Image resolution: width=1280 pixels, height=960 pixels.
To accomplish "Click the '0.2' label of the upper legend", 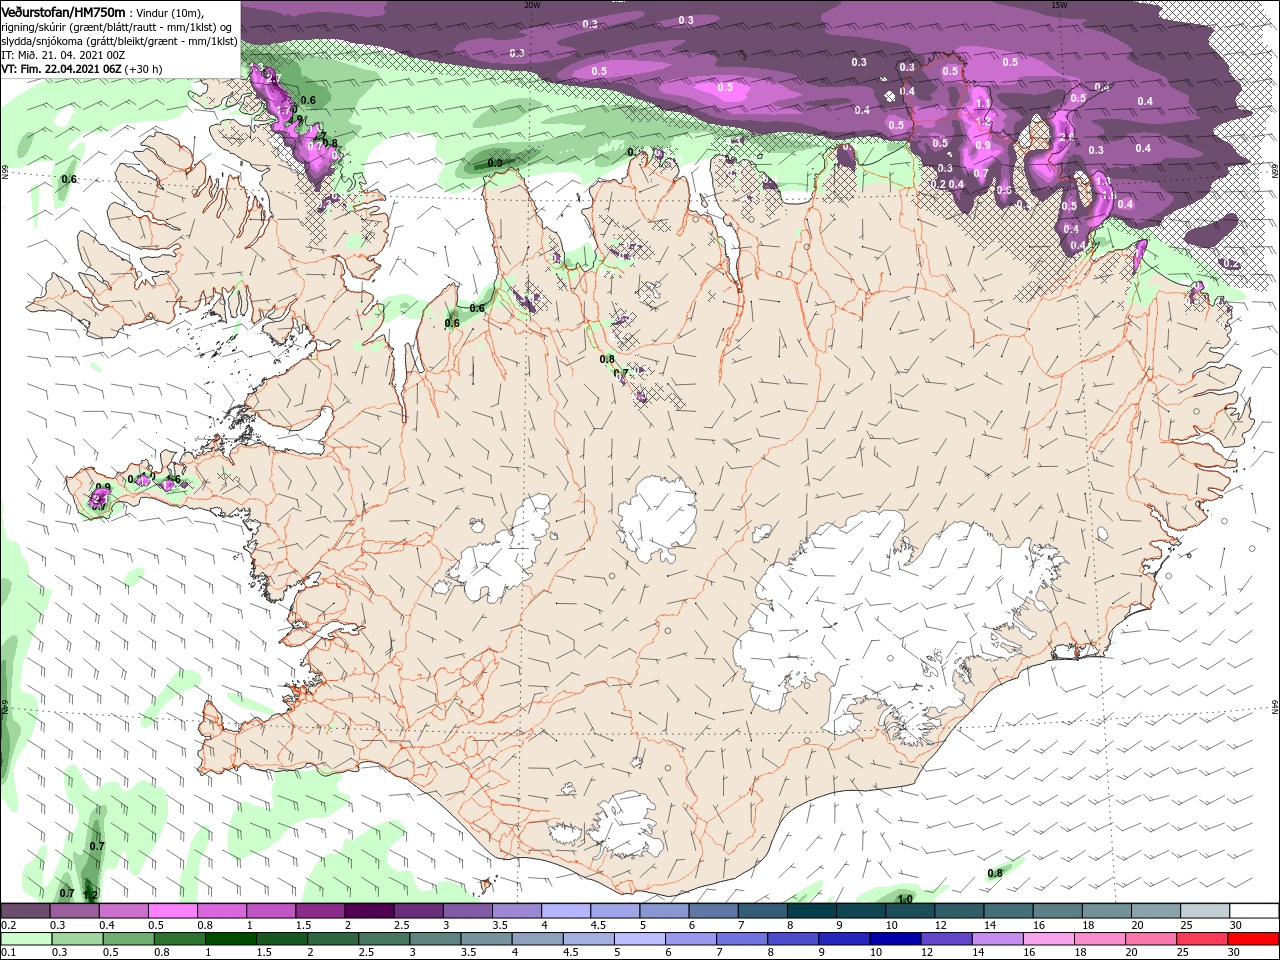I will pos(9,925).
